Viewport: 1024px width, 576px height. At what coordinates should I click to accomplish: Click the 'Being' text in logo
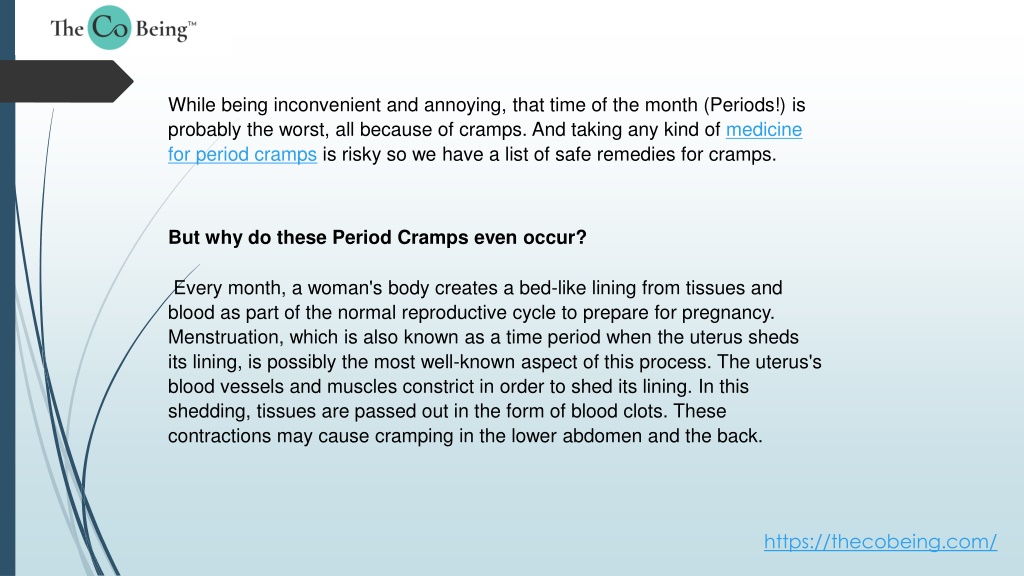[161, 29]
